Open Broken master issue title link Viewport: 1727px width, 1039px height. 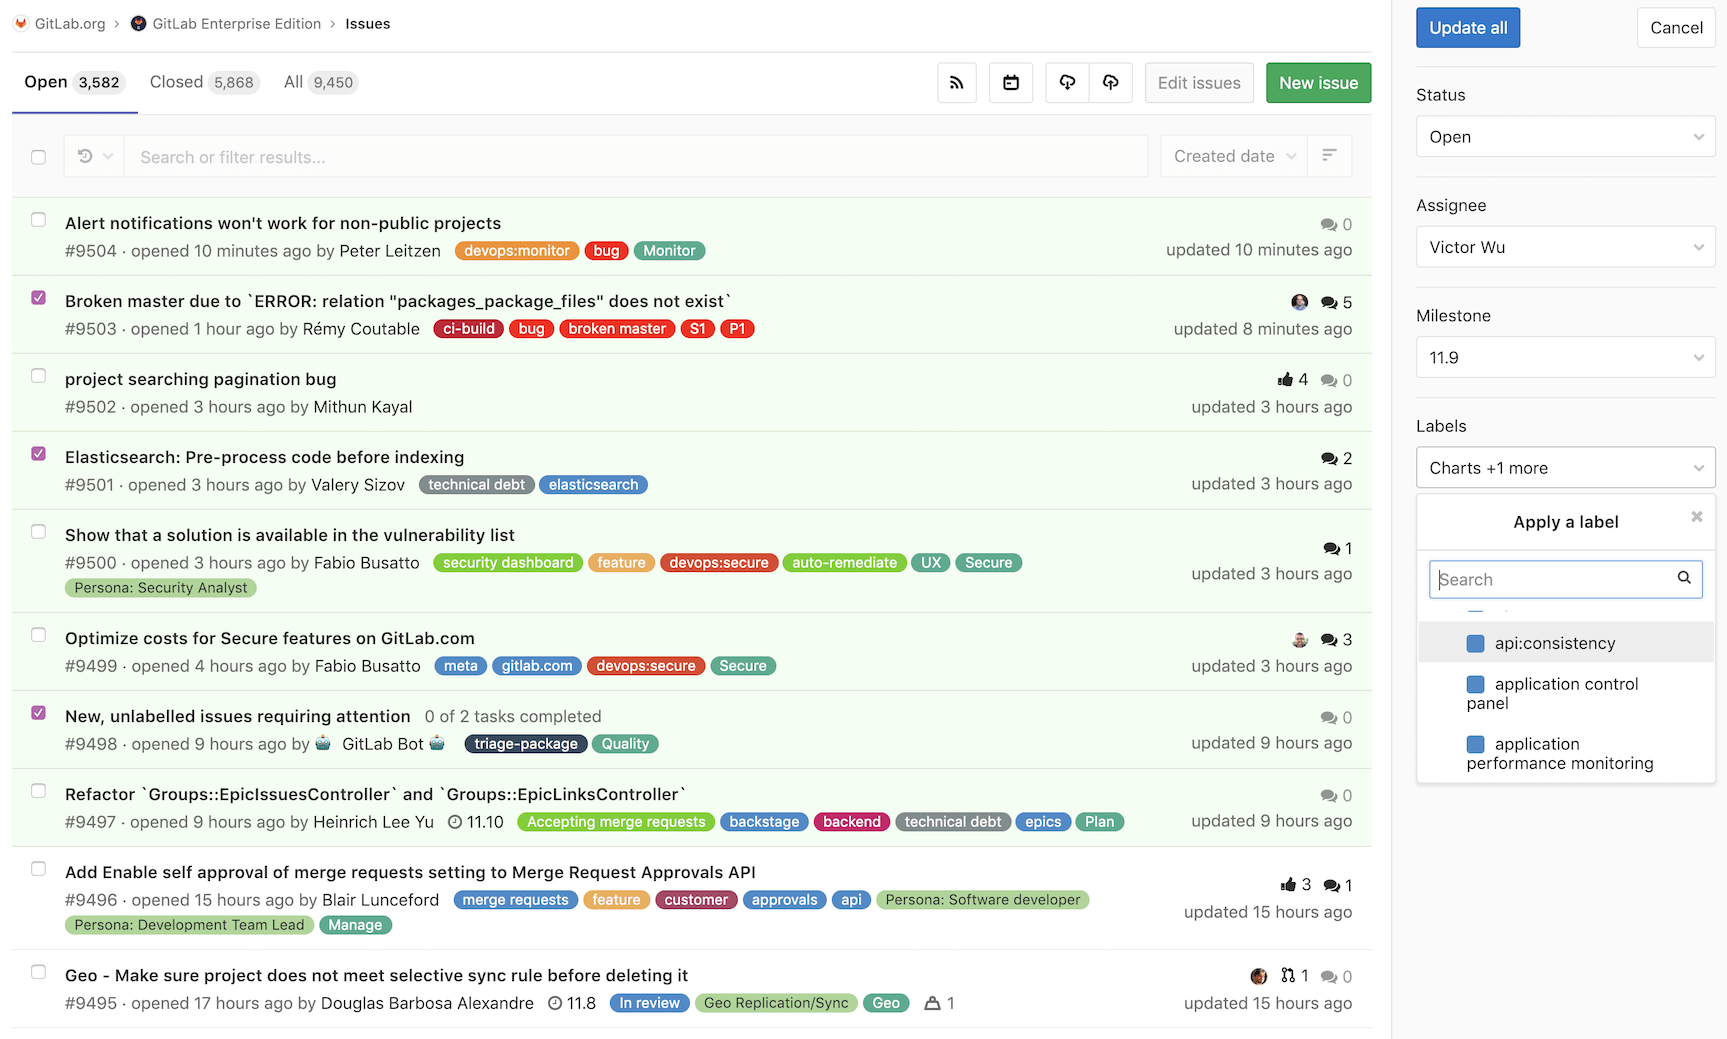click(x=398, y=301)
